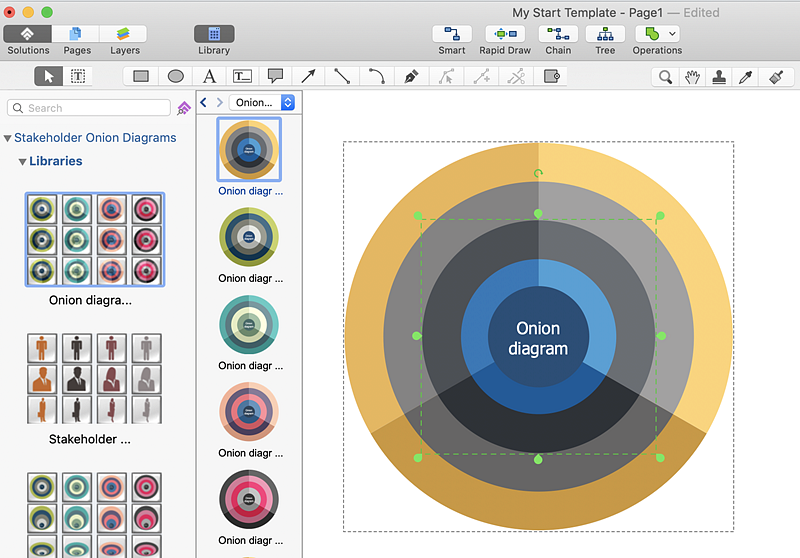Select the Rectangle shape tool
800x558 pixels.
pyautogui.click(x=141, y=76)
